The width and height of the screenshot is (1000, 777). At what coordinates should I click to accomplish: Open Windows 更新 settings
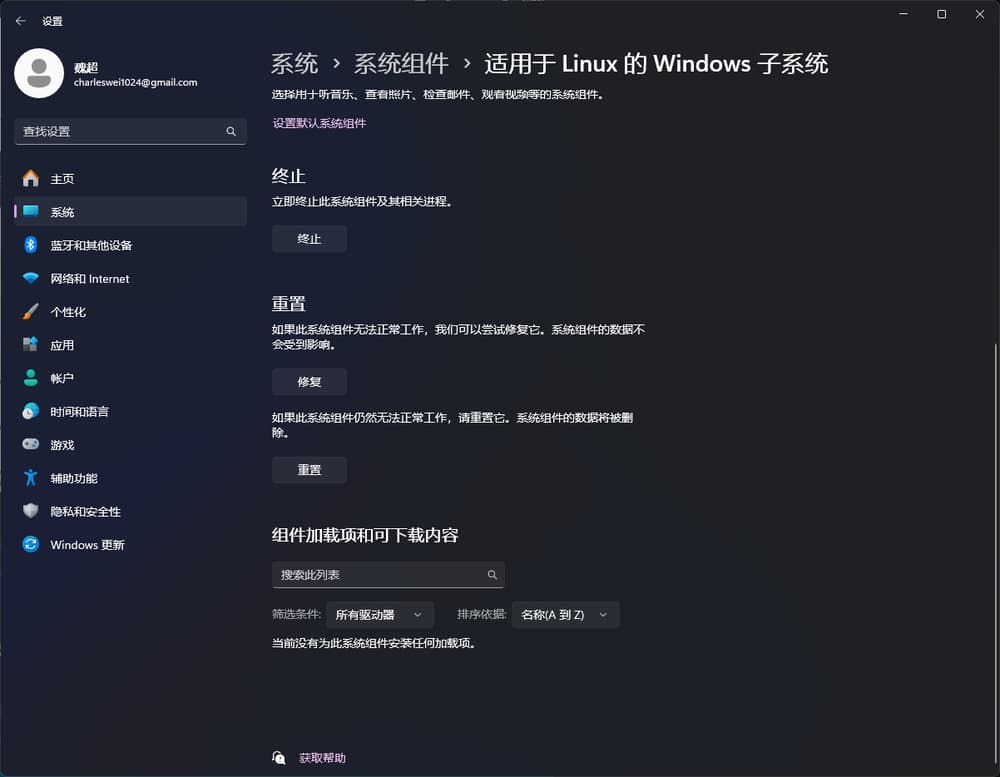pyautogui.click(x=130, y=544)
